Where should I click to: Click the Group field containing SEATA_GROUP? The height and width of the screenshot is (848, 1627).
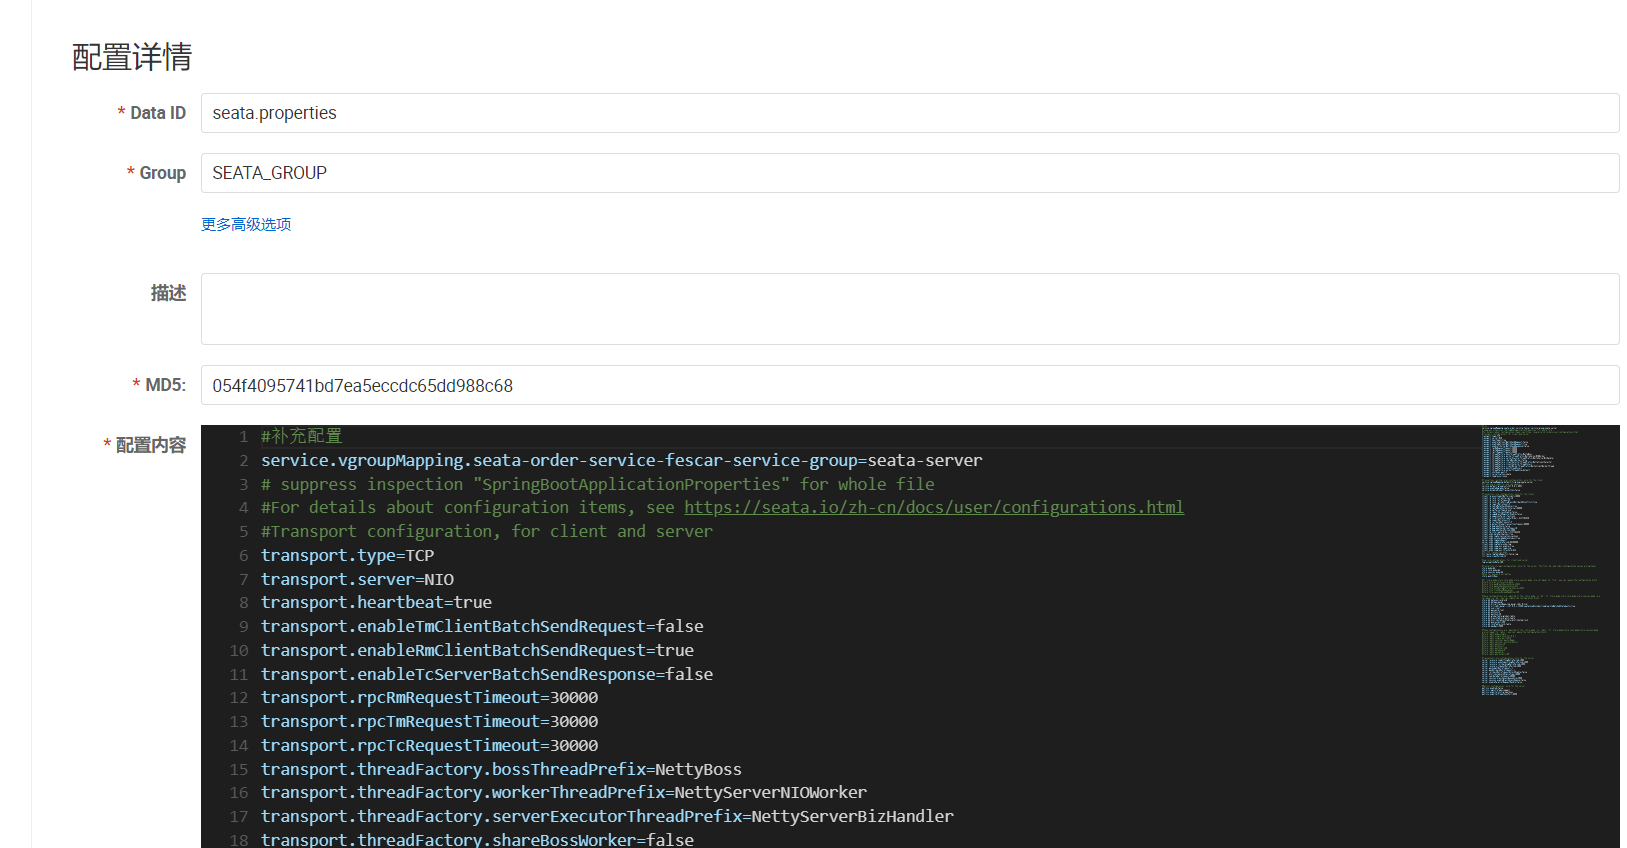point(910,173)
